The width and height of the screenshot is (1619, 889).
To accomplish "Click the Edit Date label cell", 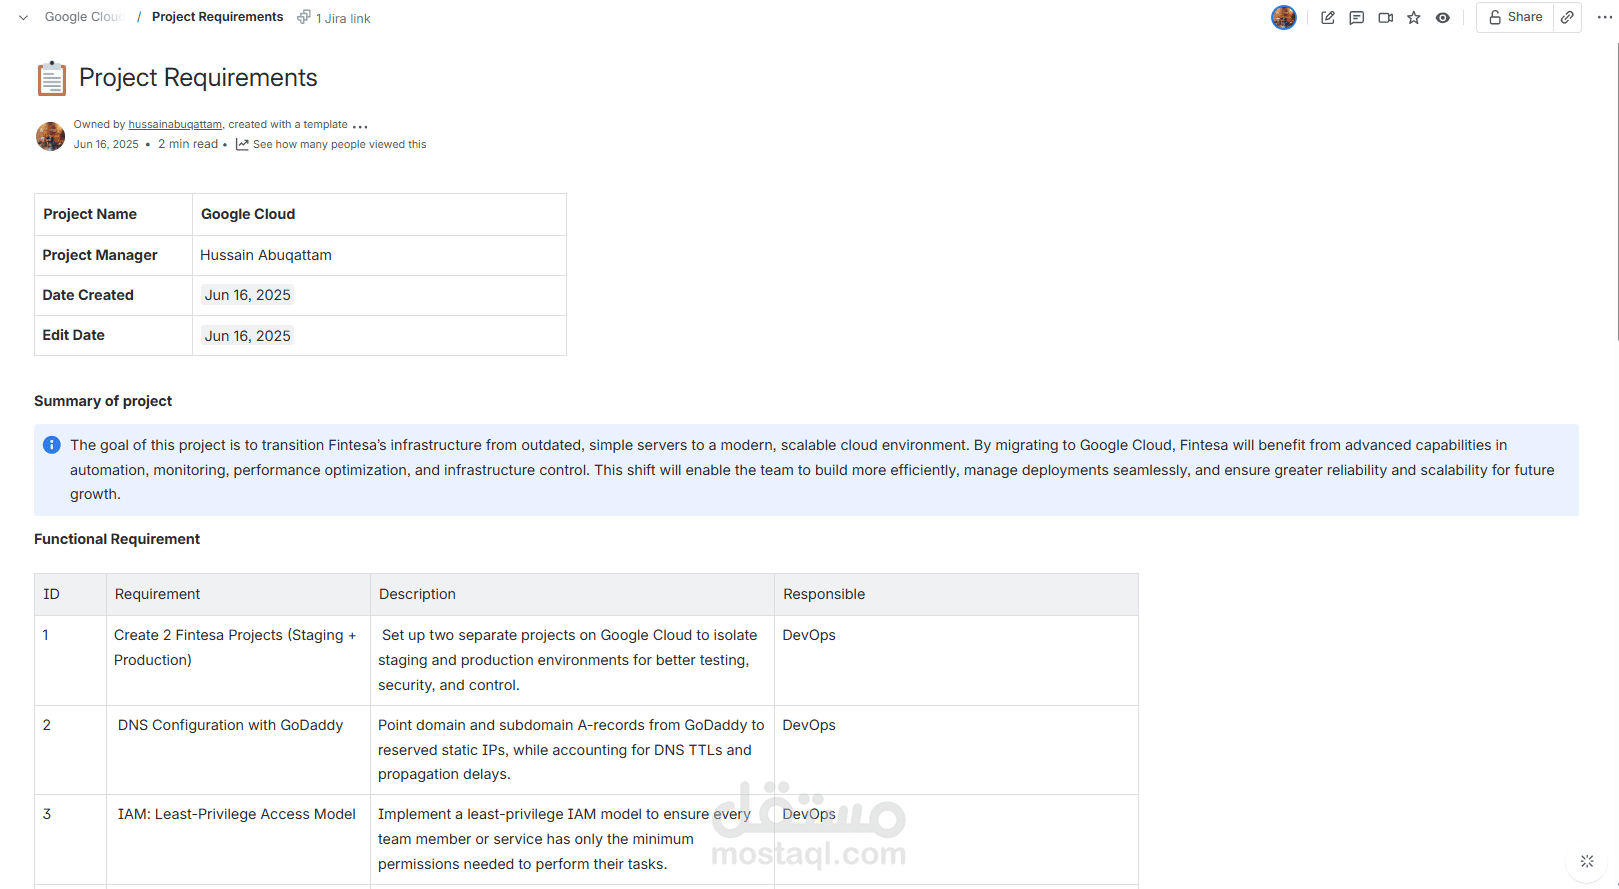I will (113, 335).
